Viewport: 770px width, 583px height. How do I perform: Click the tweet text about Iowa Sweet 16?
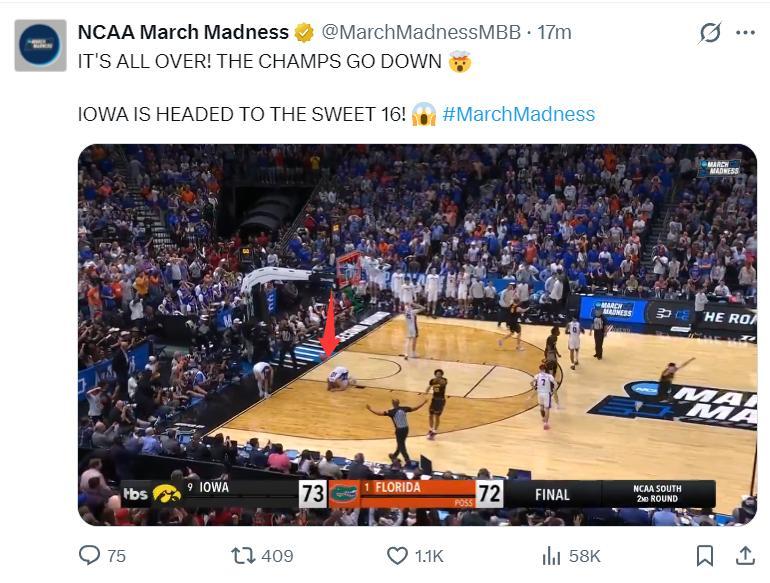242,114
